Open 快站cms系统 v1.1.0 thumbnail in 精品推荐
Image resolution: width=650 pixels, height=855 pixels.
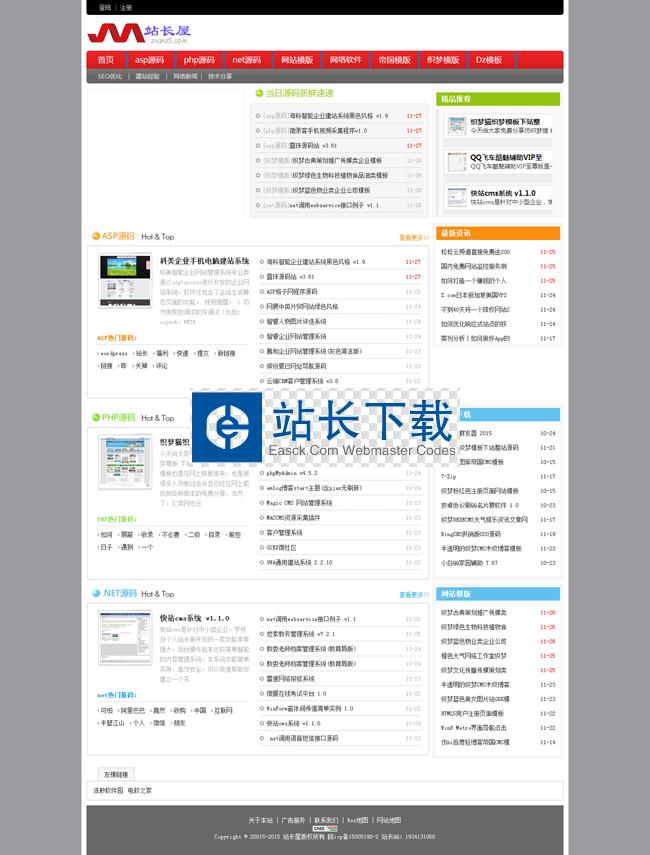click(456, 197)
